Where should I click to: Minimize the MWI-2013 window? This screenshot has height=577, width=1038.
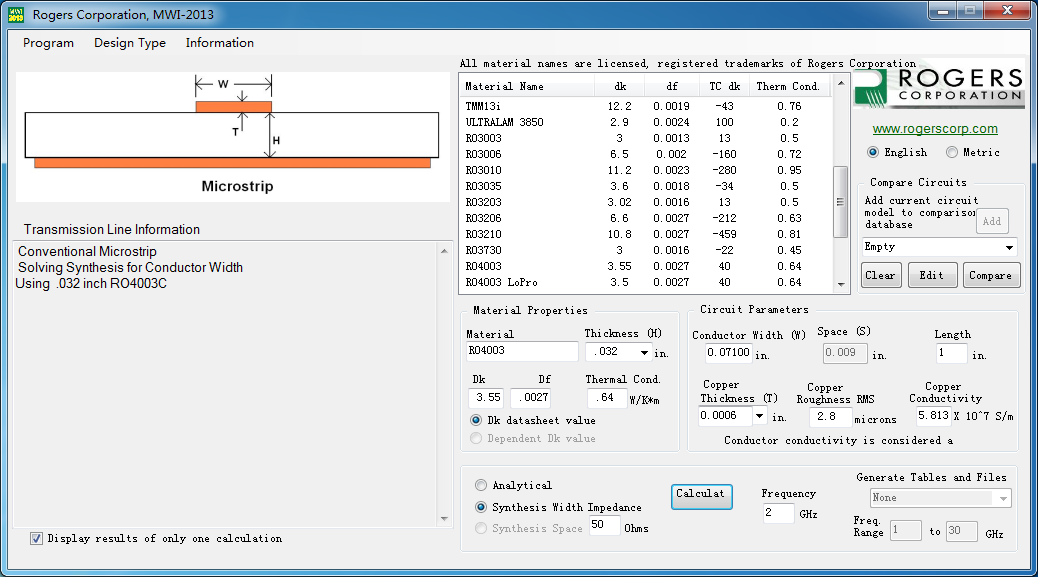tap(943, 11)
